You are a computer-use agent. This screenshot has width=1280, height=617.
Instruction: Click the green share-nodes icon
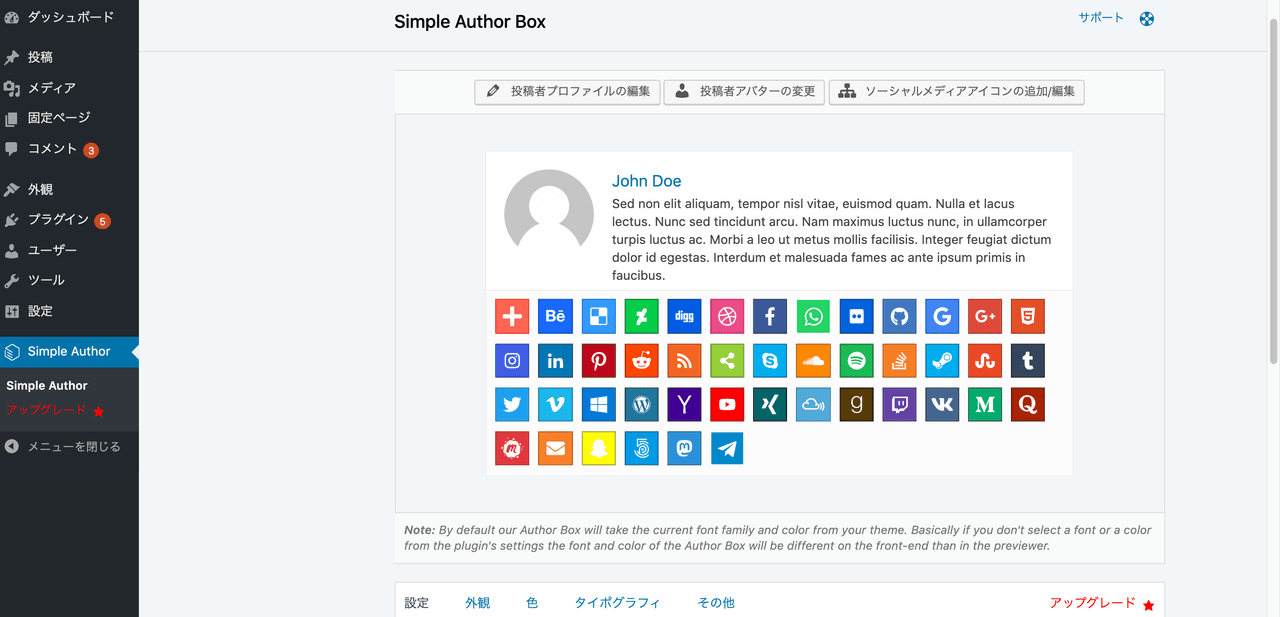click(x=727, y=361)
